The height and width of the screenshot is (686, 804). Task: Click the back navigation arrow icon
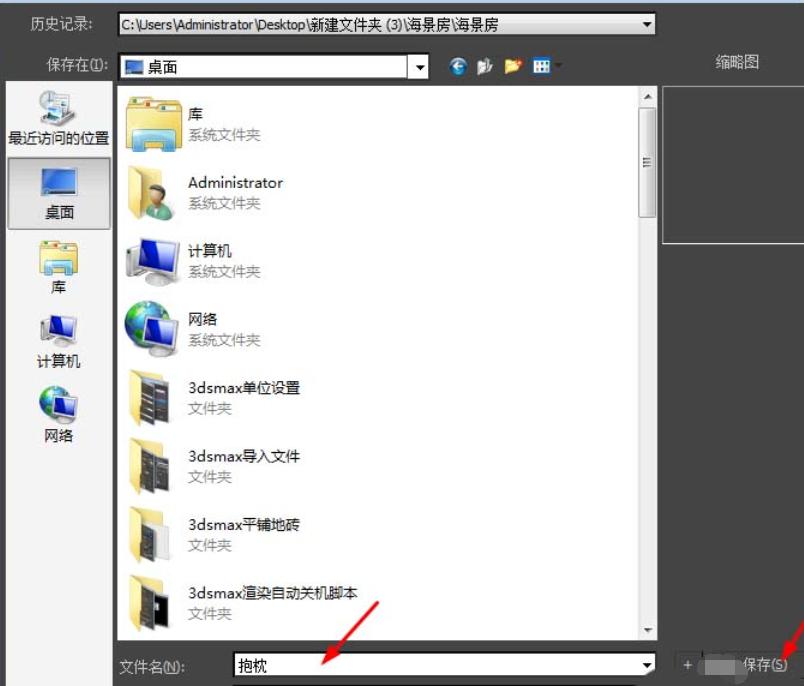458,66
